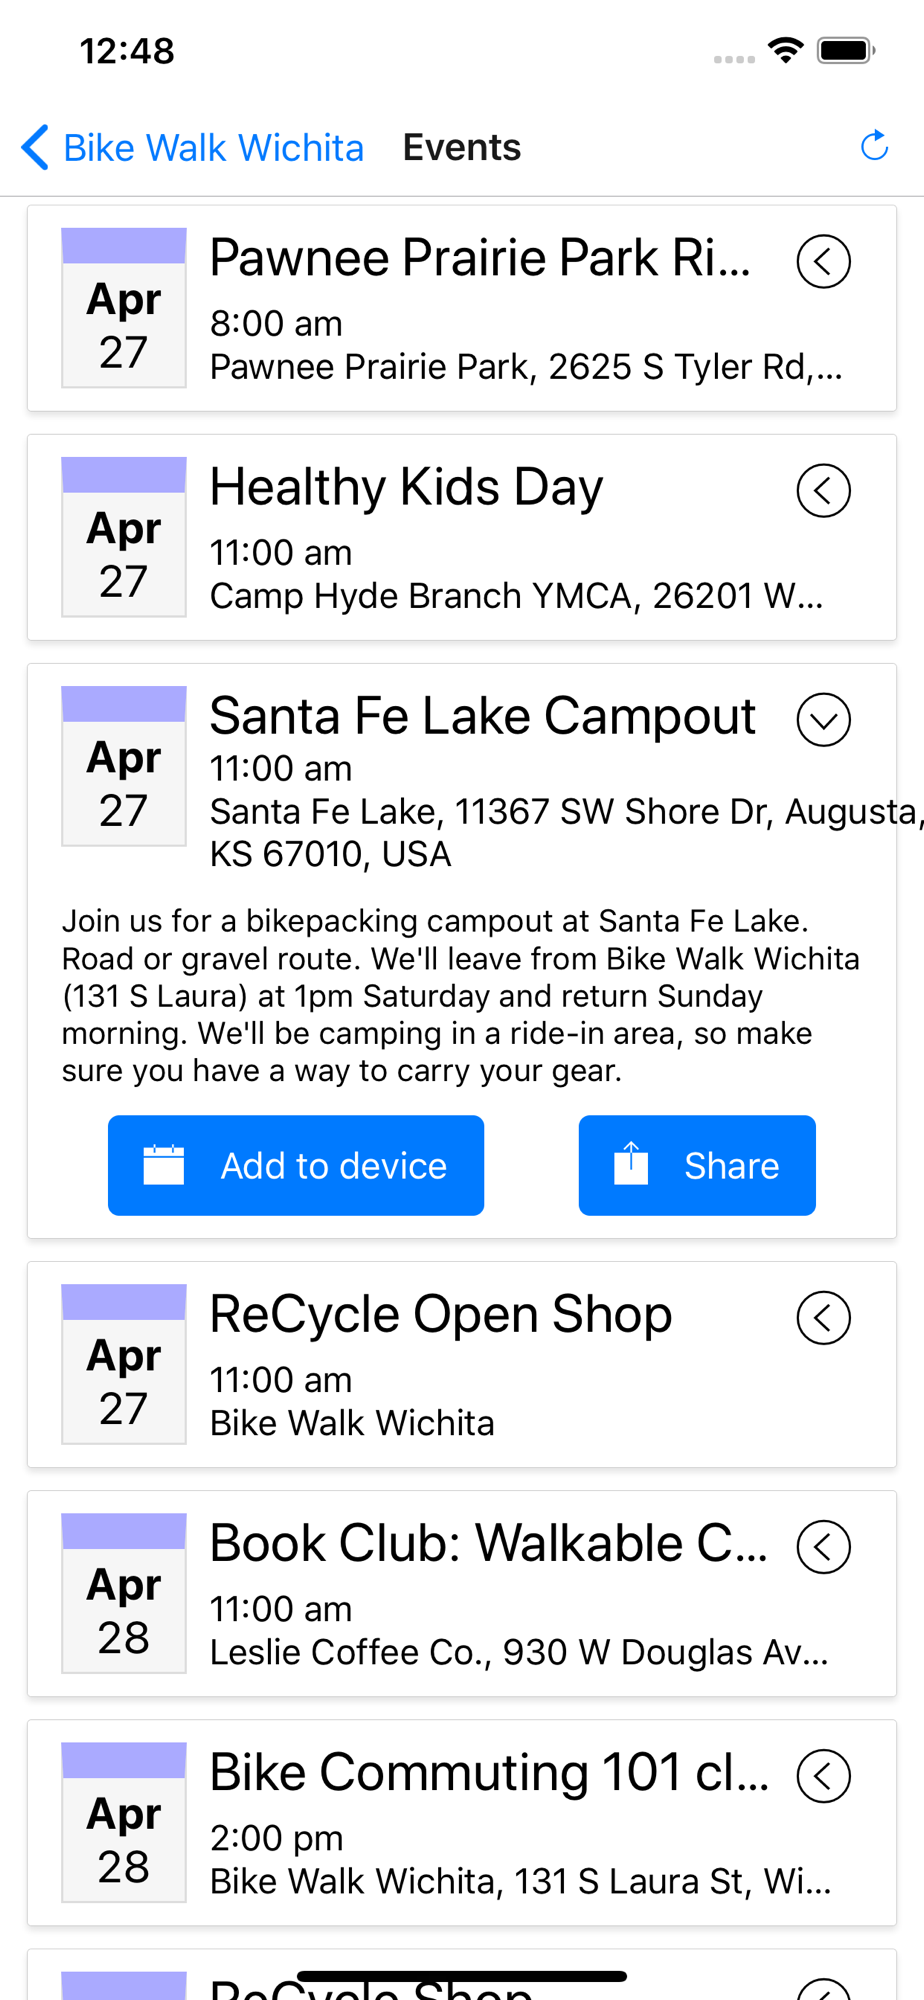
Task: Tap the back chevron icon
Action: pos(35,148)
